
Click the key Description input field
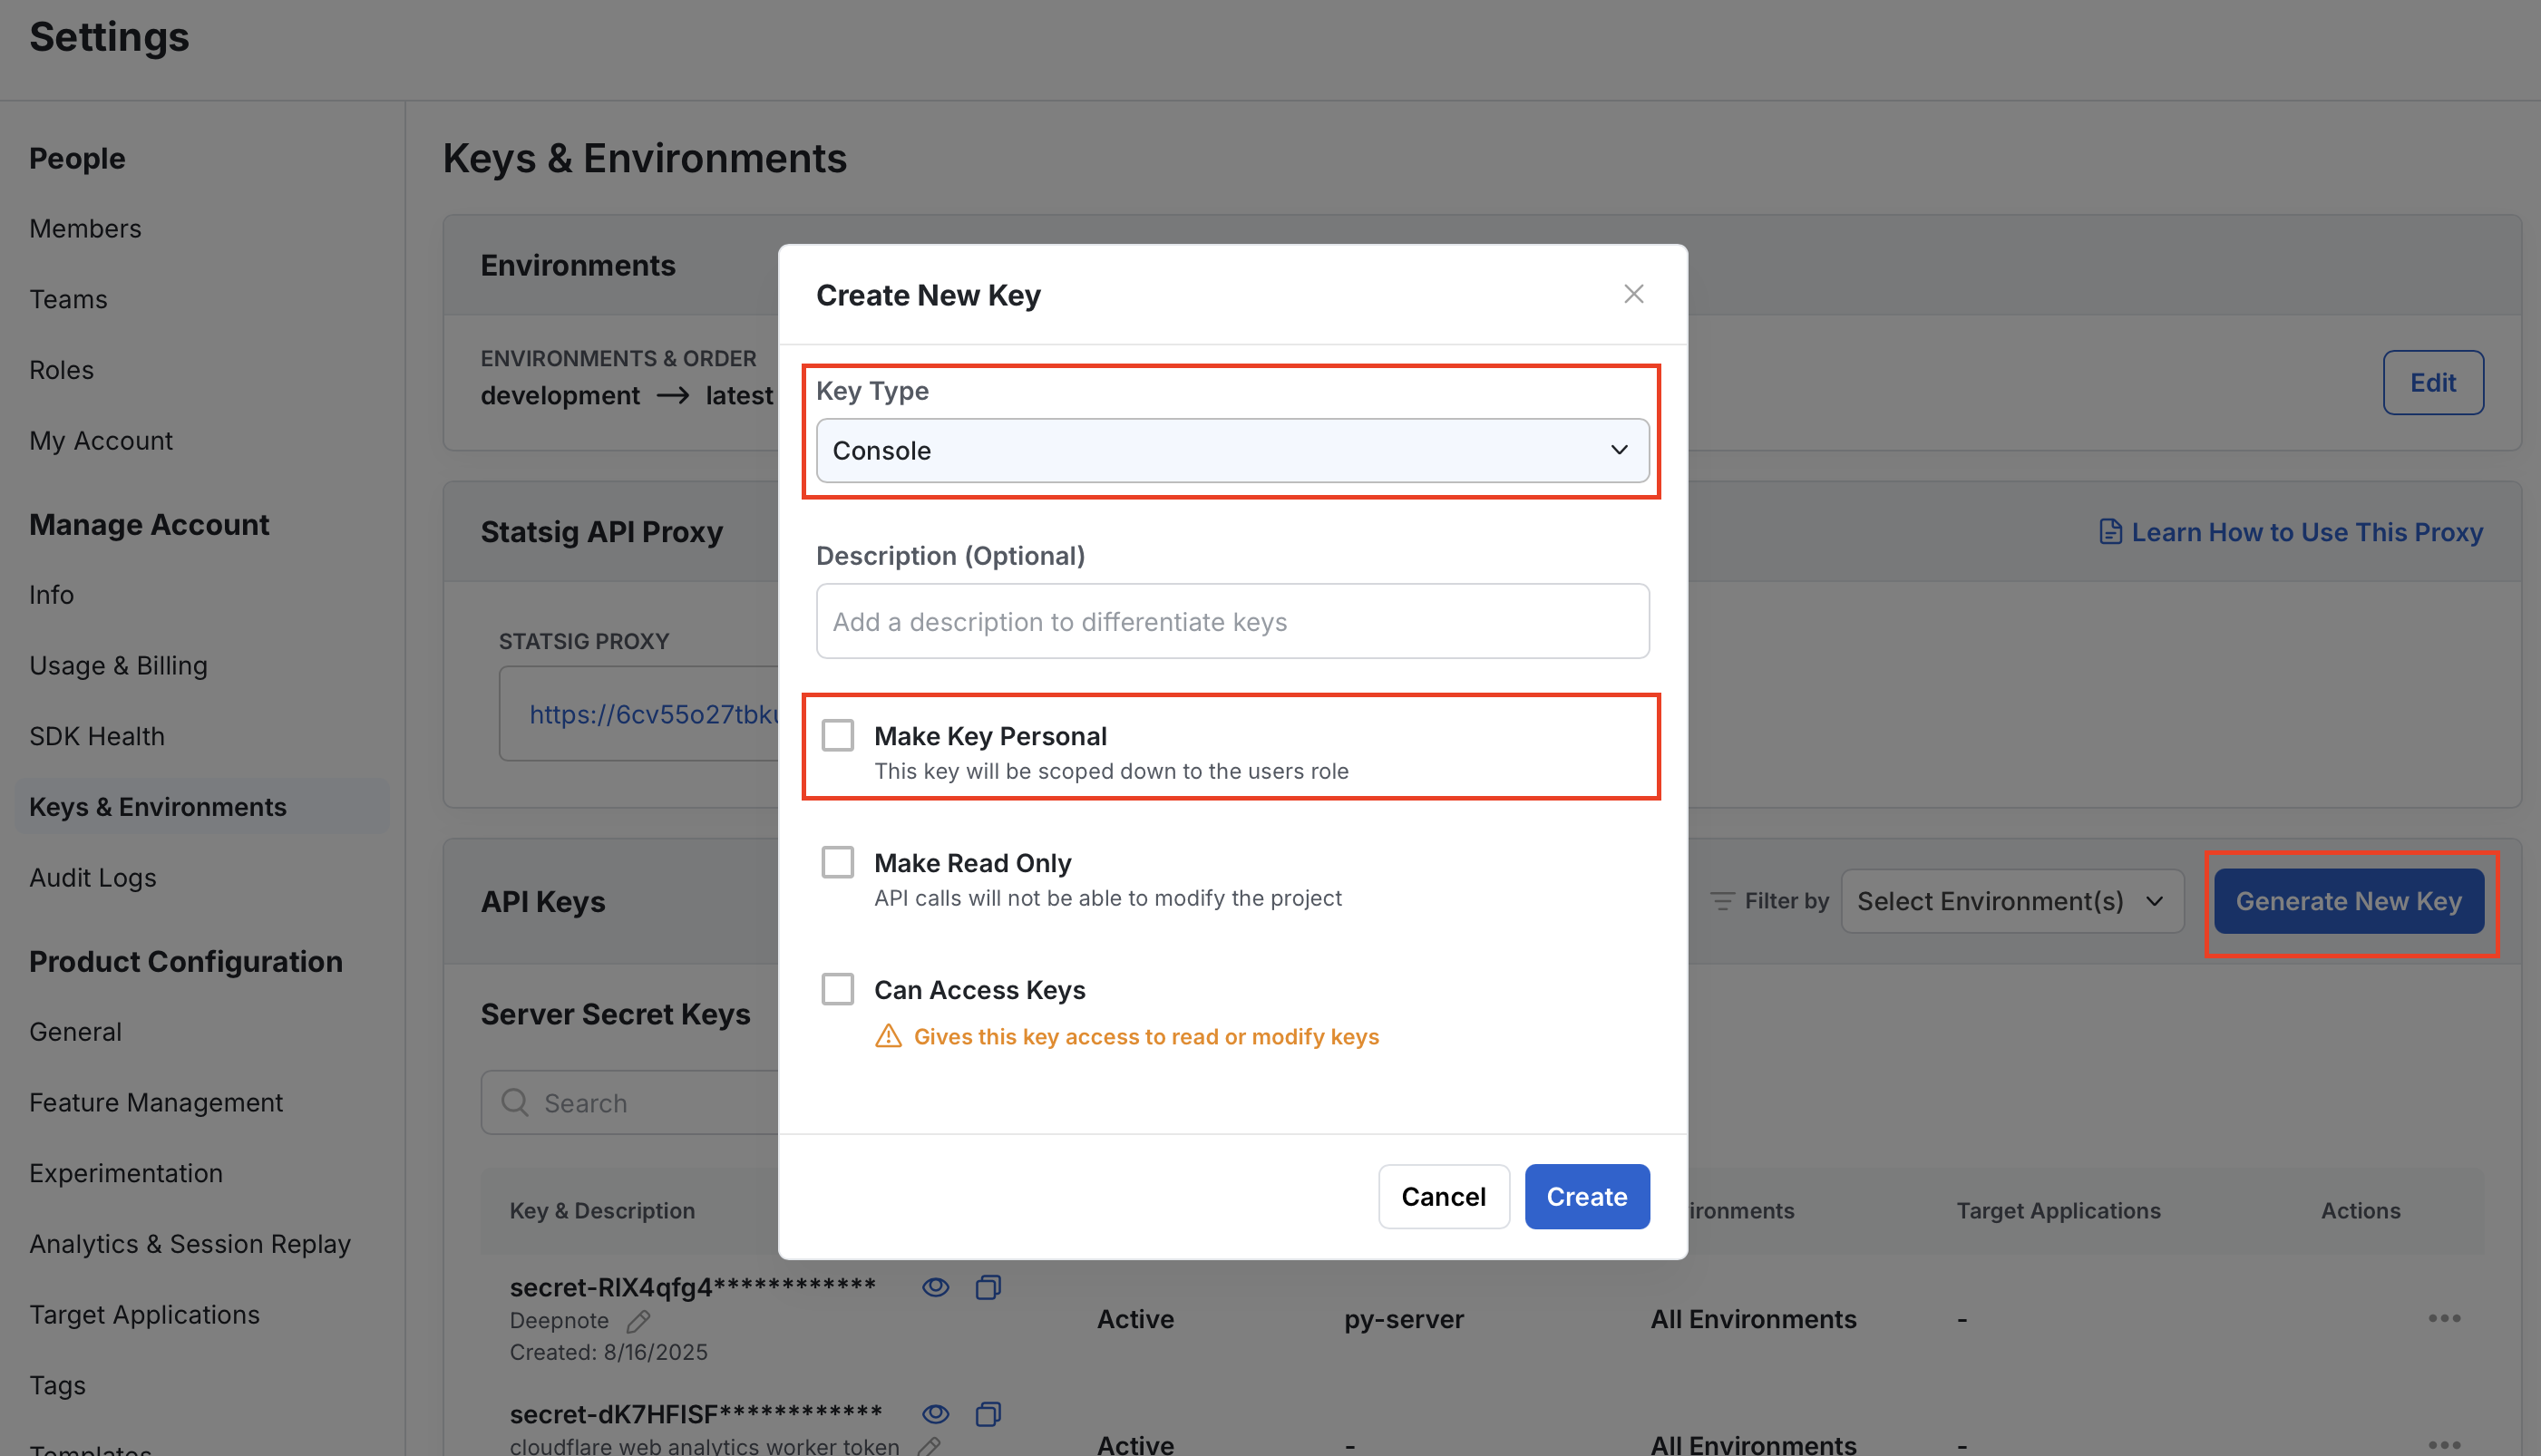pyautogui.click(x=1232, y=621)
